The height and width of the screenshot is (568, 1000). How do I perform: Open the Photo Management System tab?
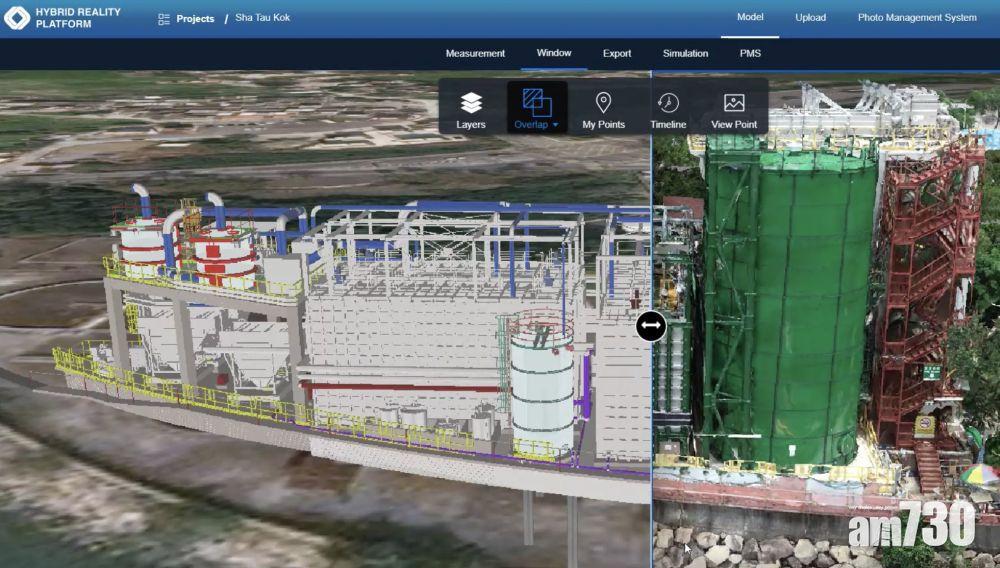click(x=917, y=17)
